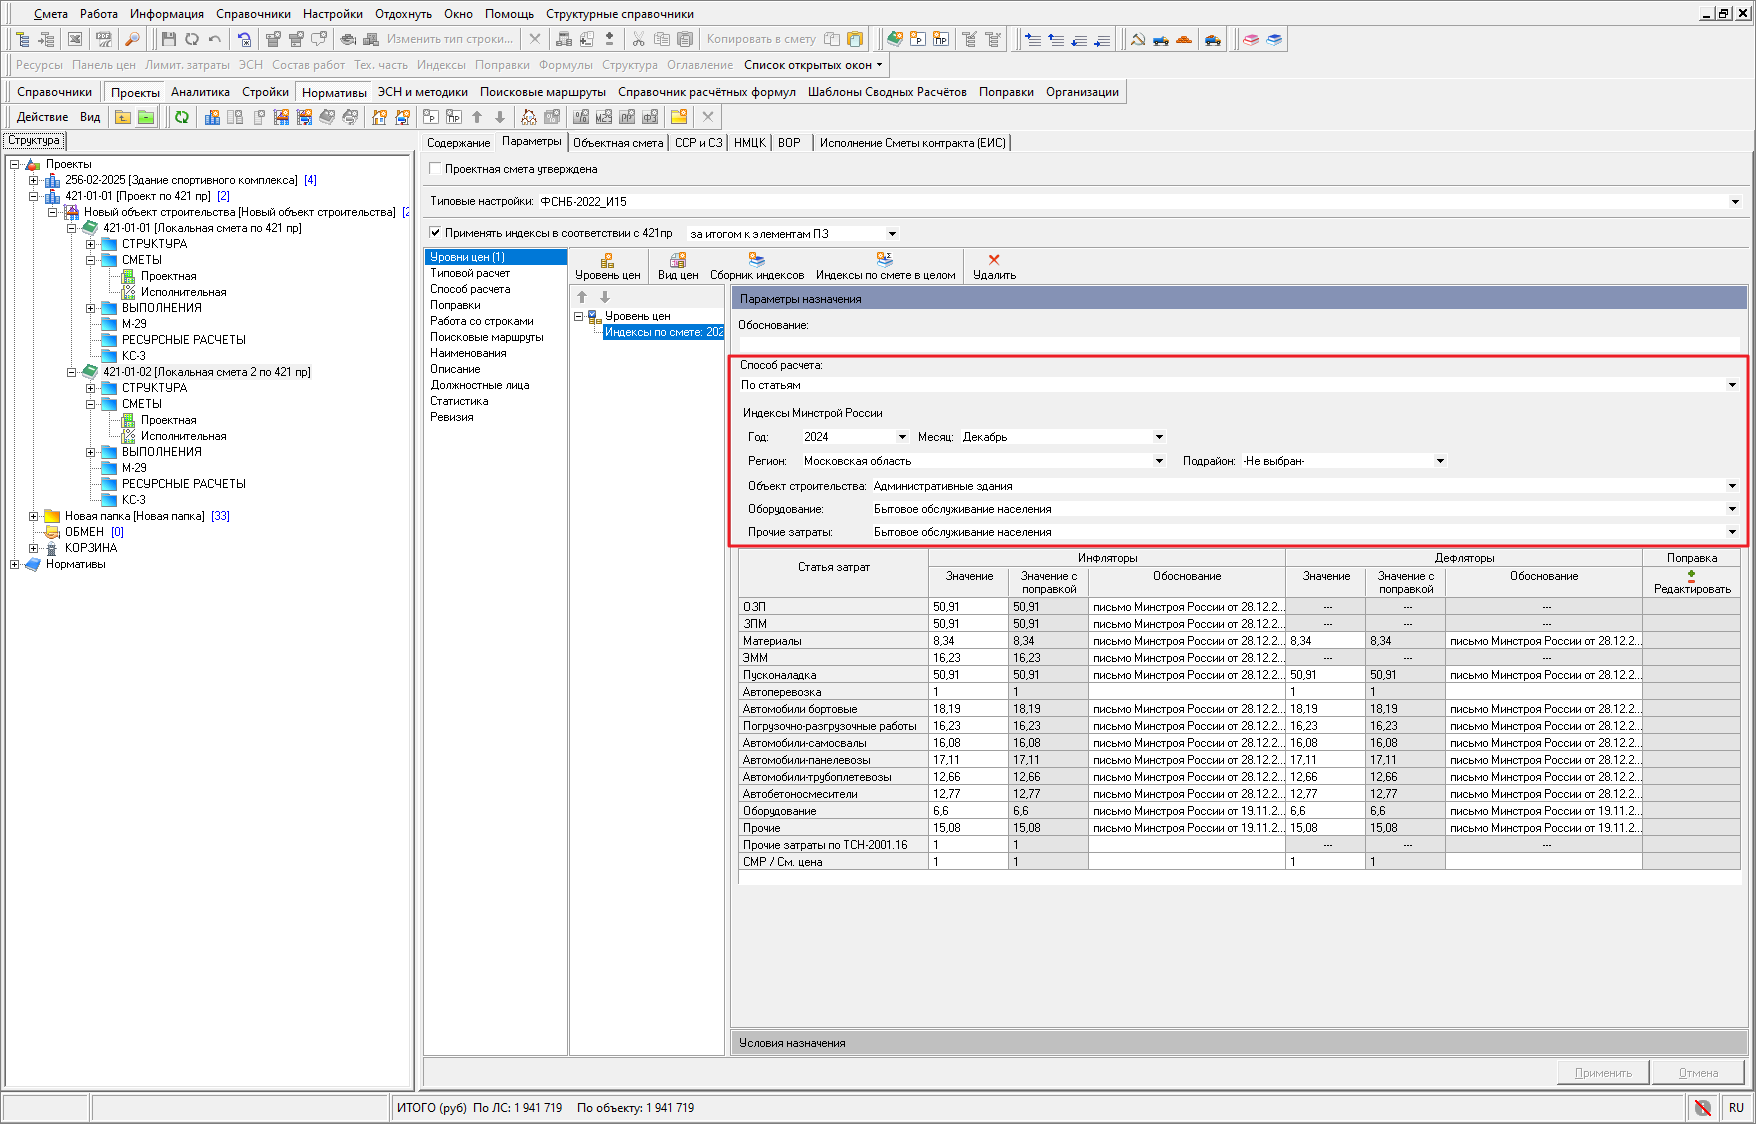1756x1124 pixels.
Task: Open the 'Регион' dropdown with Московская область
Action: [x=1159, y=461]
